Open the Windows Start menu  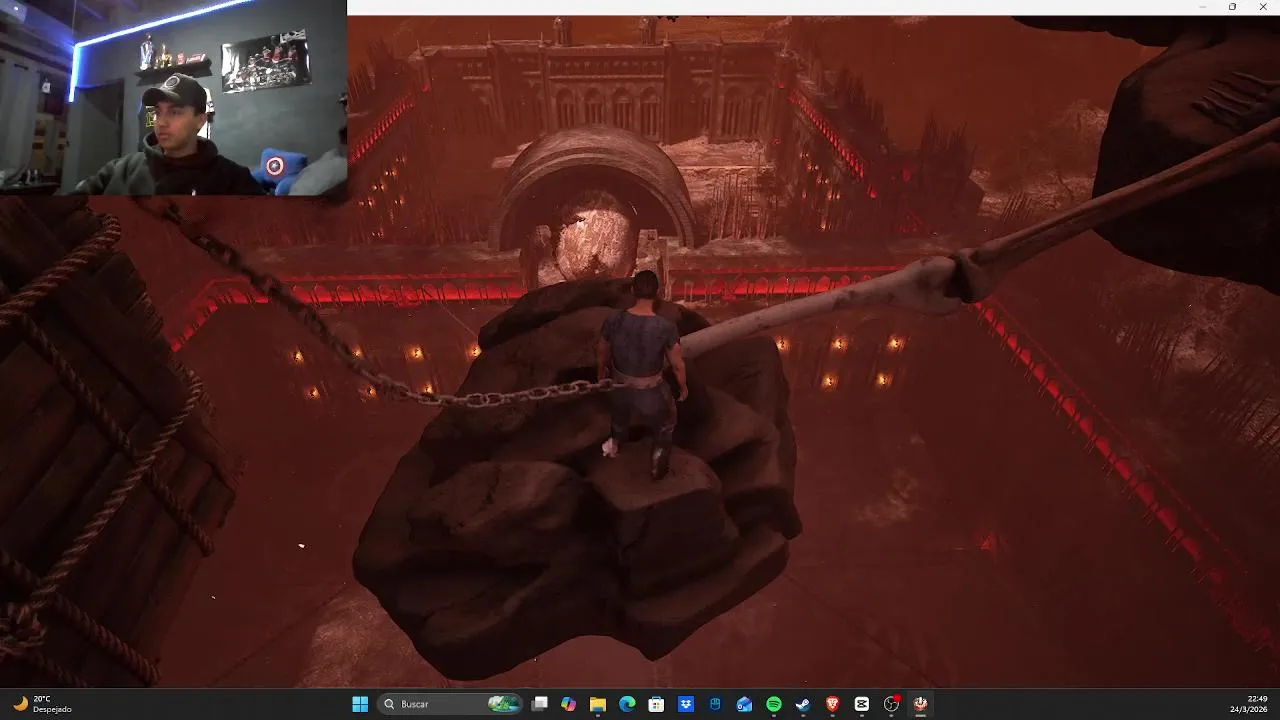coord(360,704)
